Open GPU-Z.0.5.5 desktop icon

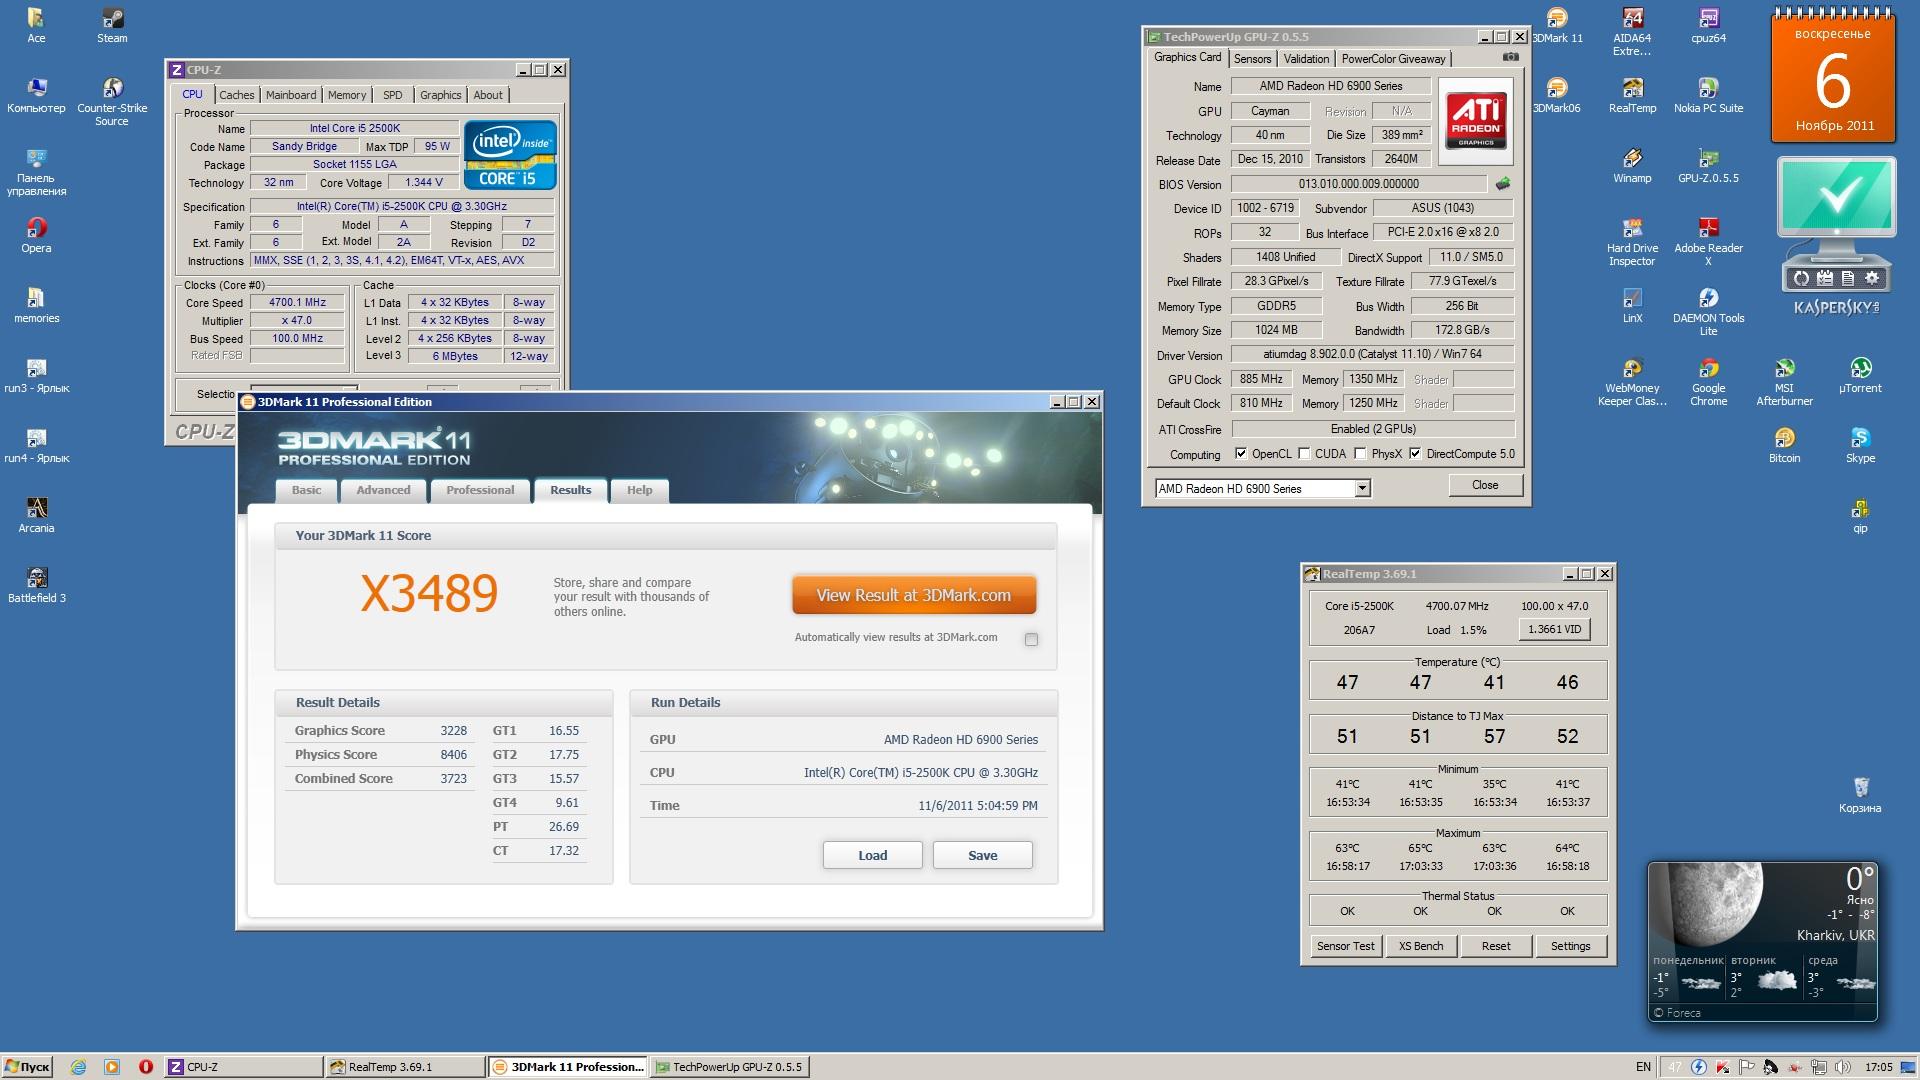pos(1708,165)
